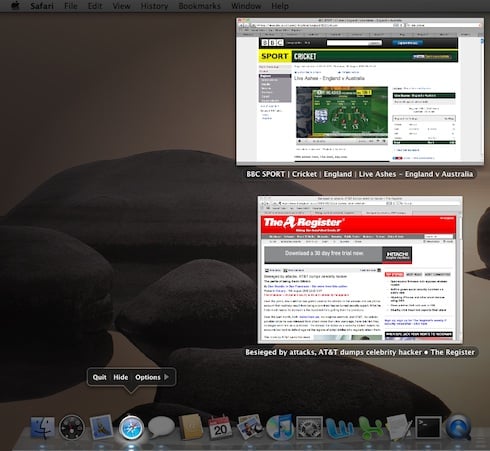Open the green Messenger buddies icon

370,428
